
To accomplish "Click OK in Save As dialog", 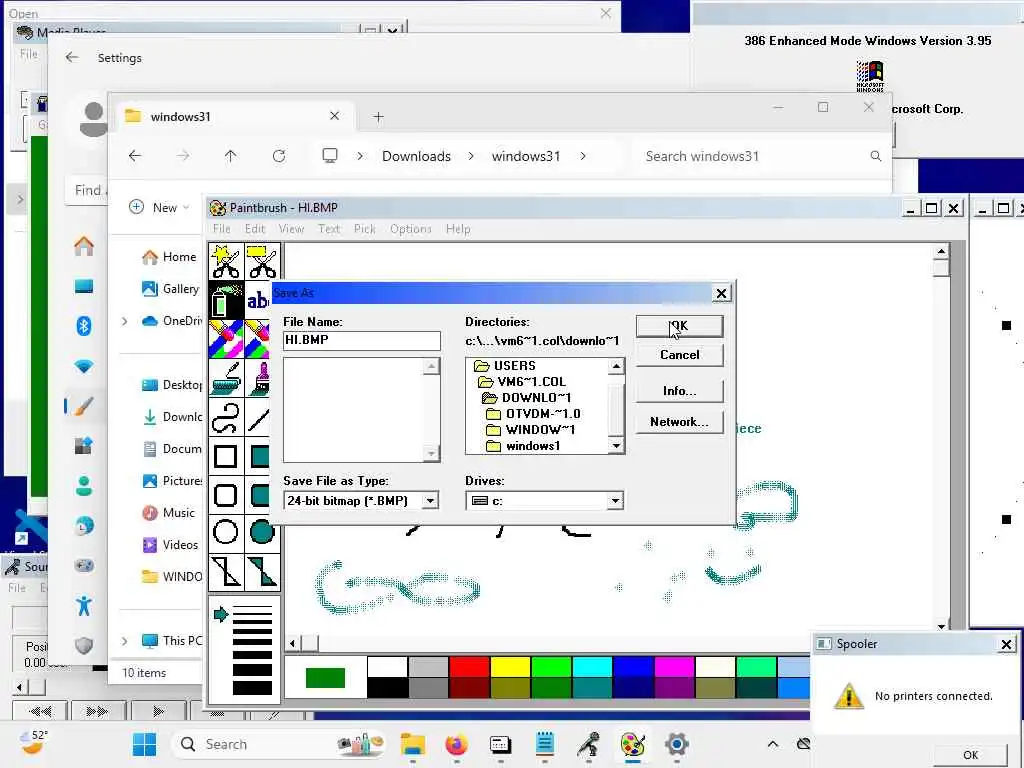I will point(679,326).
